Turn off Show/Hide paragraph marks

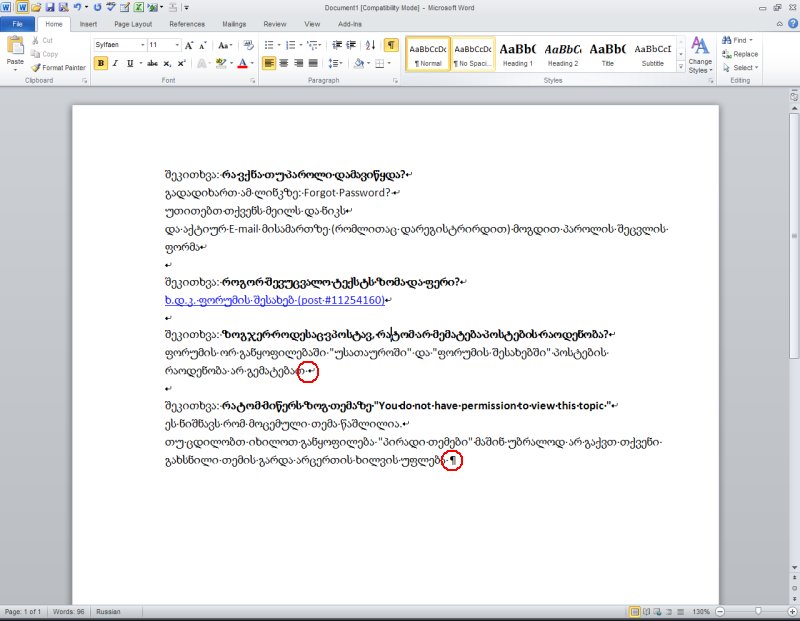tap(392, 45)
